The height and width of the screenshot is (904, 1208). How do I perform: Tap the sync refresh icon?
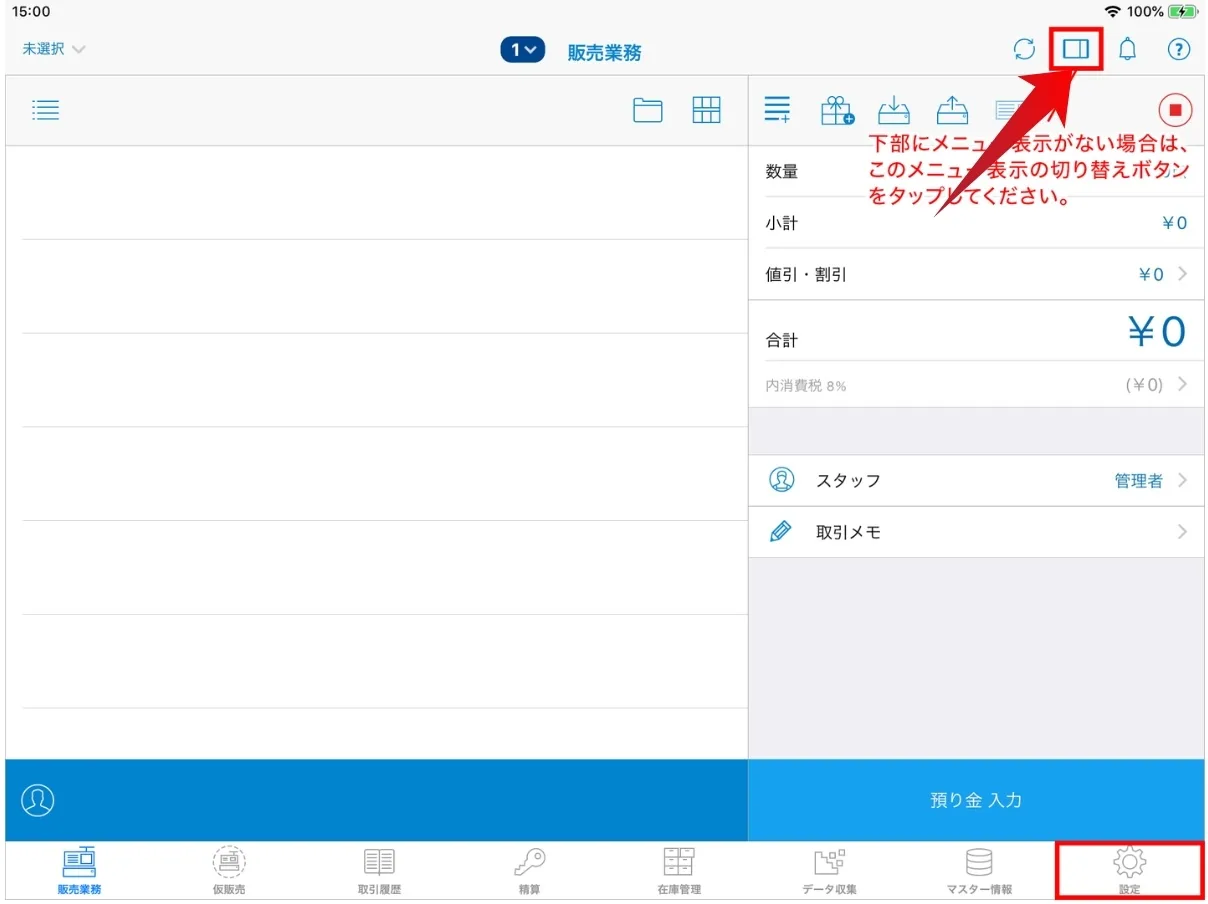pos(1024,50)
